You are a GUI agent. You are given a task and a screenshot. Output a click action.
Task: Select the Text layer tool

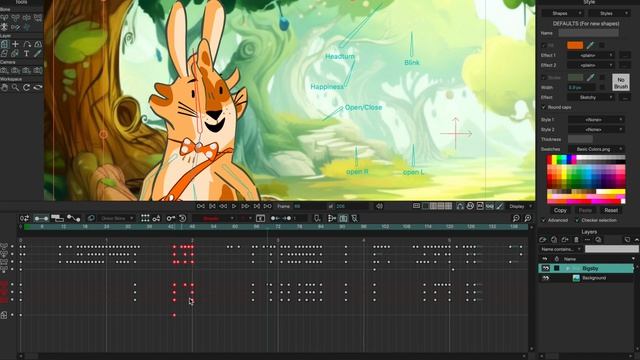tap(27, 53)
